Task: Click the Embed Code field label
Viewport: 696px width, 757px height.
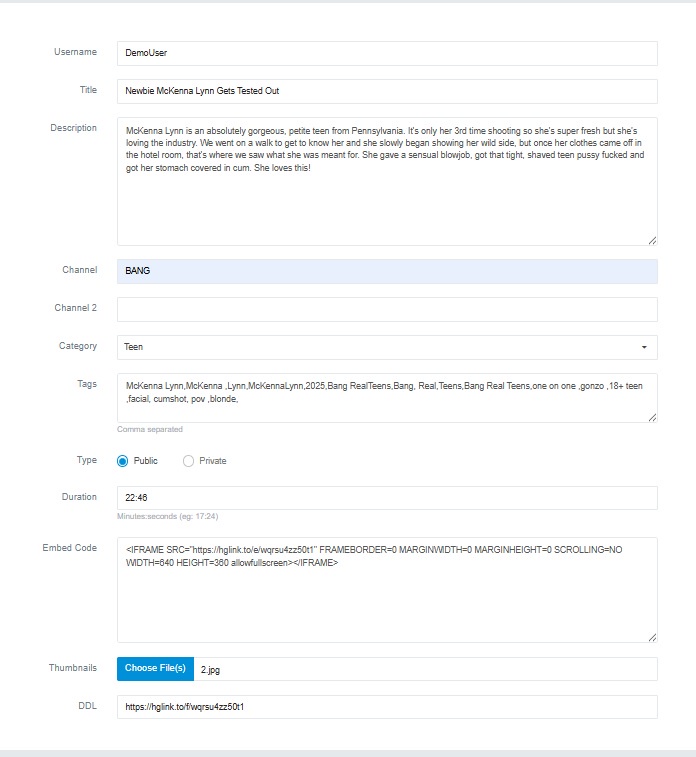Action: tap(69, 548)
